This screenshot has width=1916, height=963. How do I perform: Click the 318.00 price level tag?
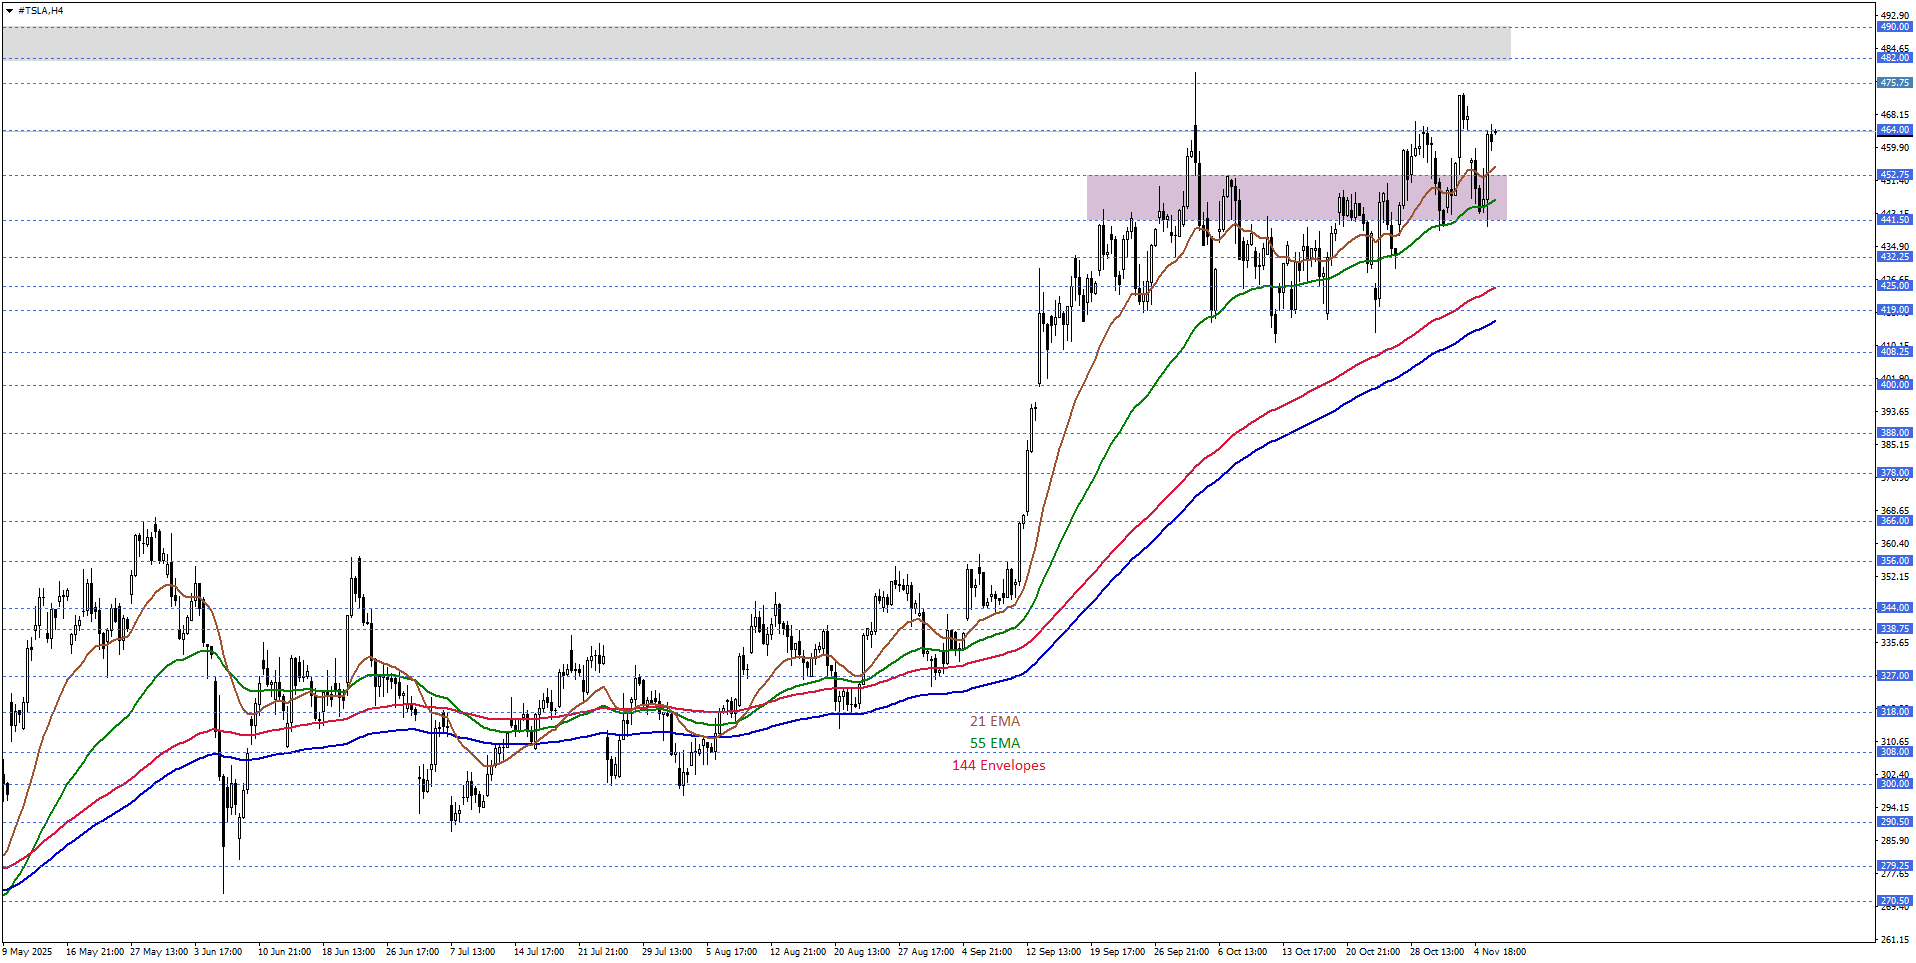point(1894,712)
